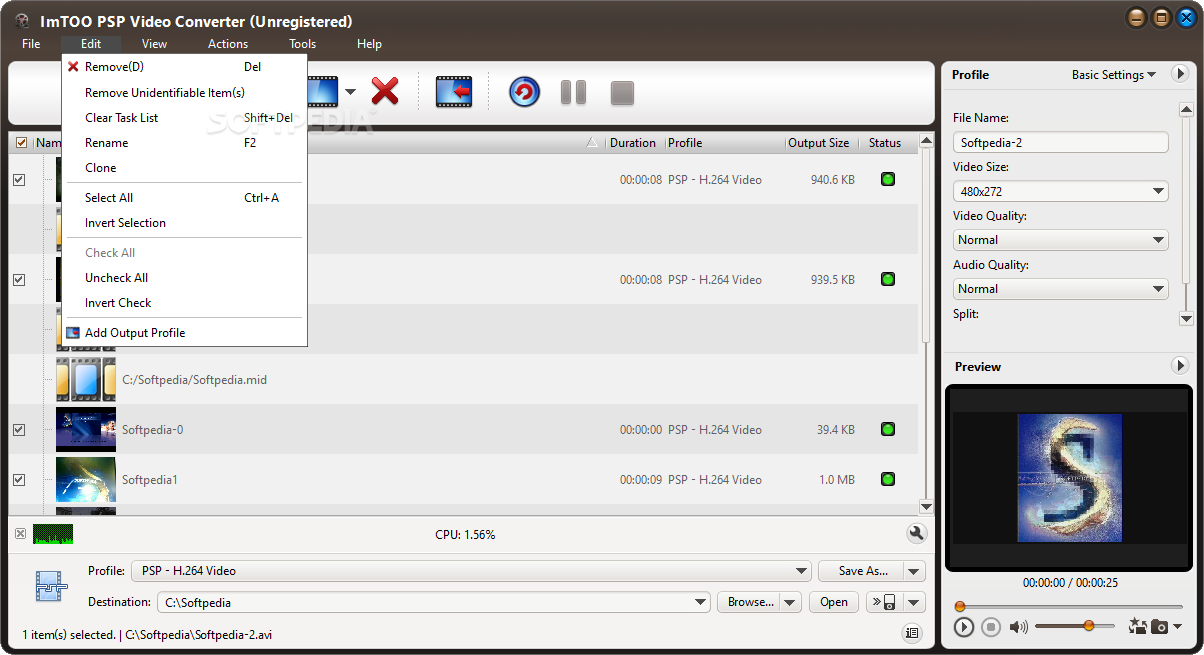Open the View menu
1204x655 pixels.
[154, 44]
